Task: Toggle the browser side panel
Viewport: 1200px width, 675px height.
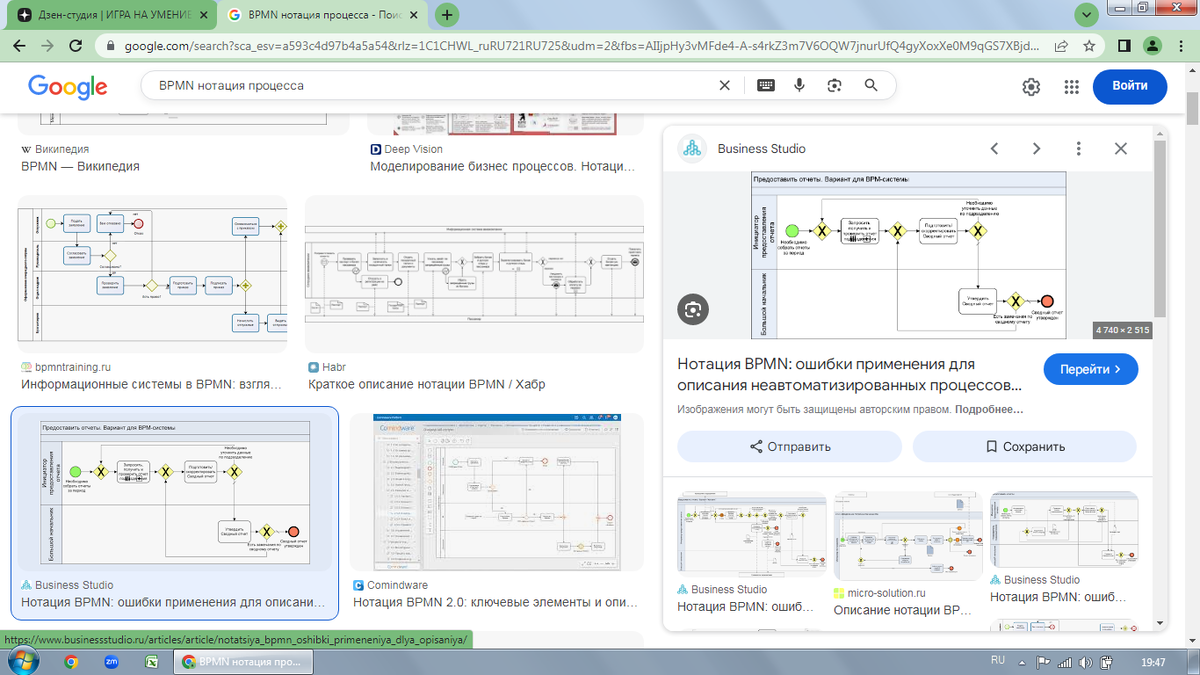Action: (1125, 46)
